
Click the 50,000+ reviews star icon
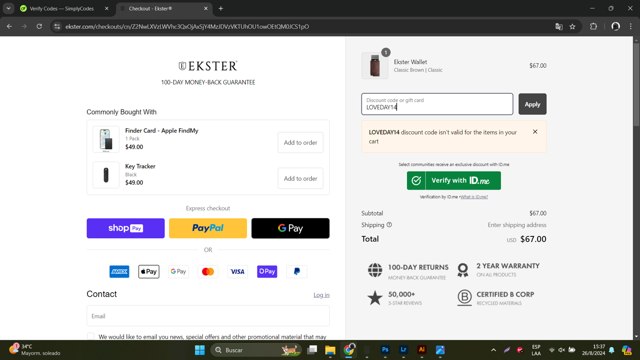click(x=375, y=298)
